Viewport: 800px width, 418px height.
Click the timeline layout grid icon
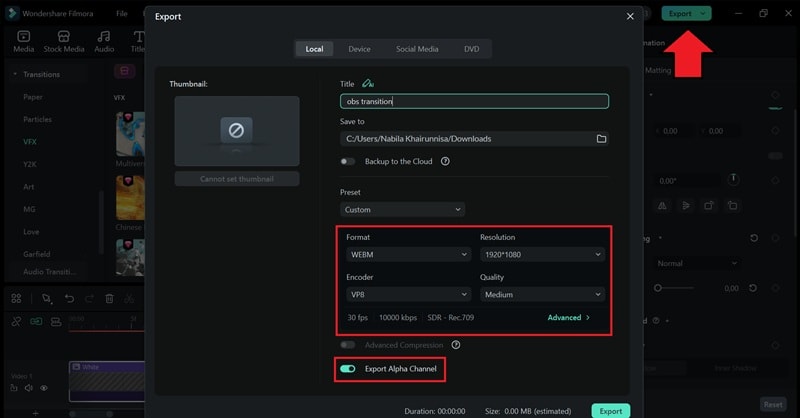tap(16, 299)
